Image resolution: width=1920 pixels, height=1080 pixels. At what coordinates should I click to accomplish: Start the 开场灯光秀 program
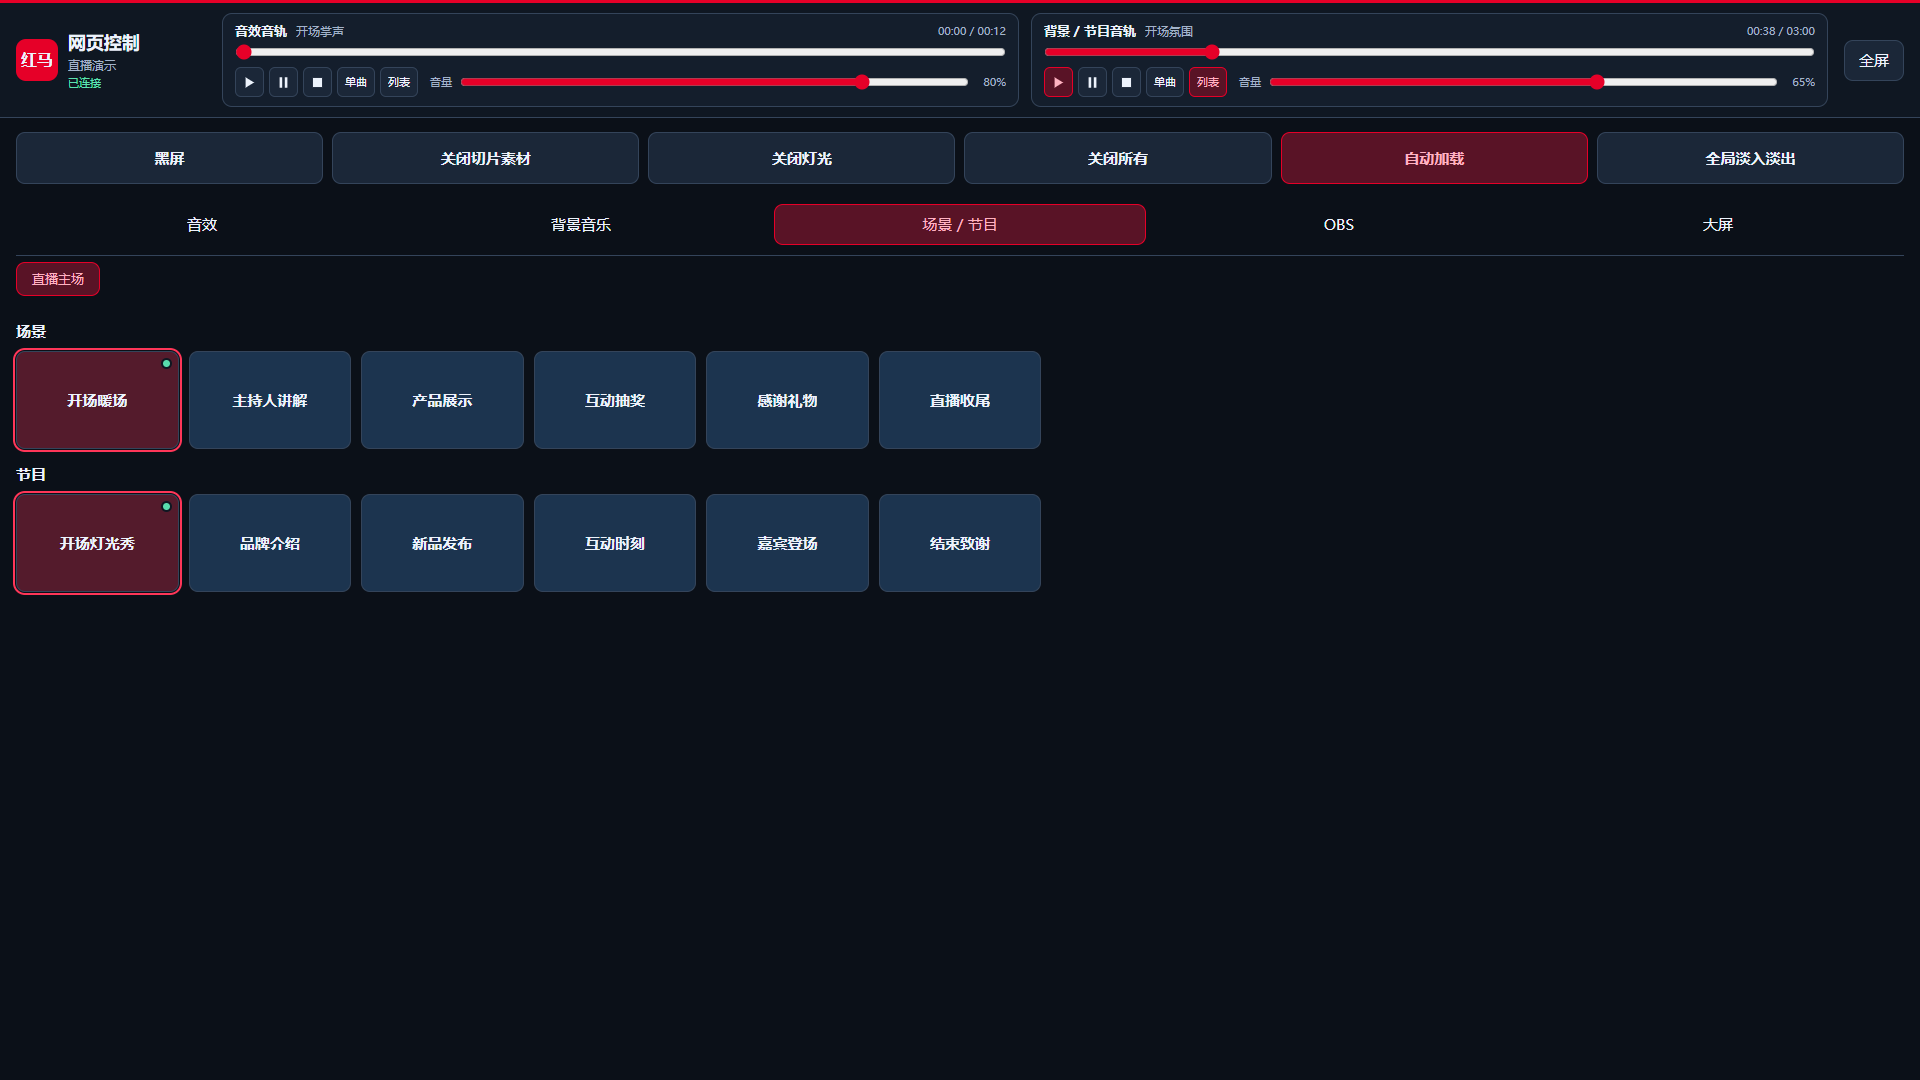tap(97, 543)
